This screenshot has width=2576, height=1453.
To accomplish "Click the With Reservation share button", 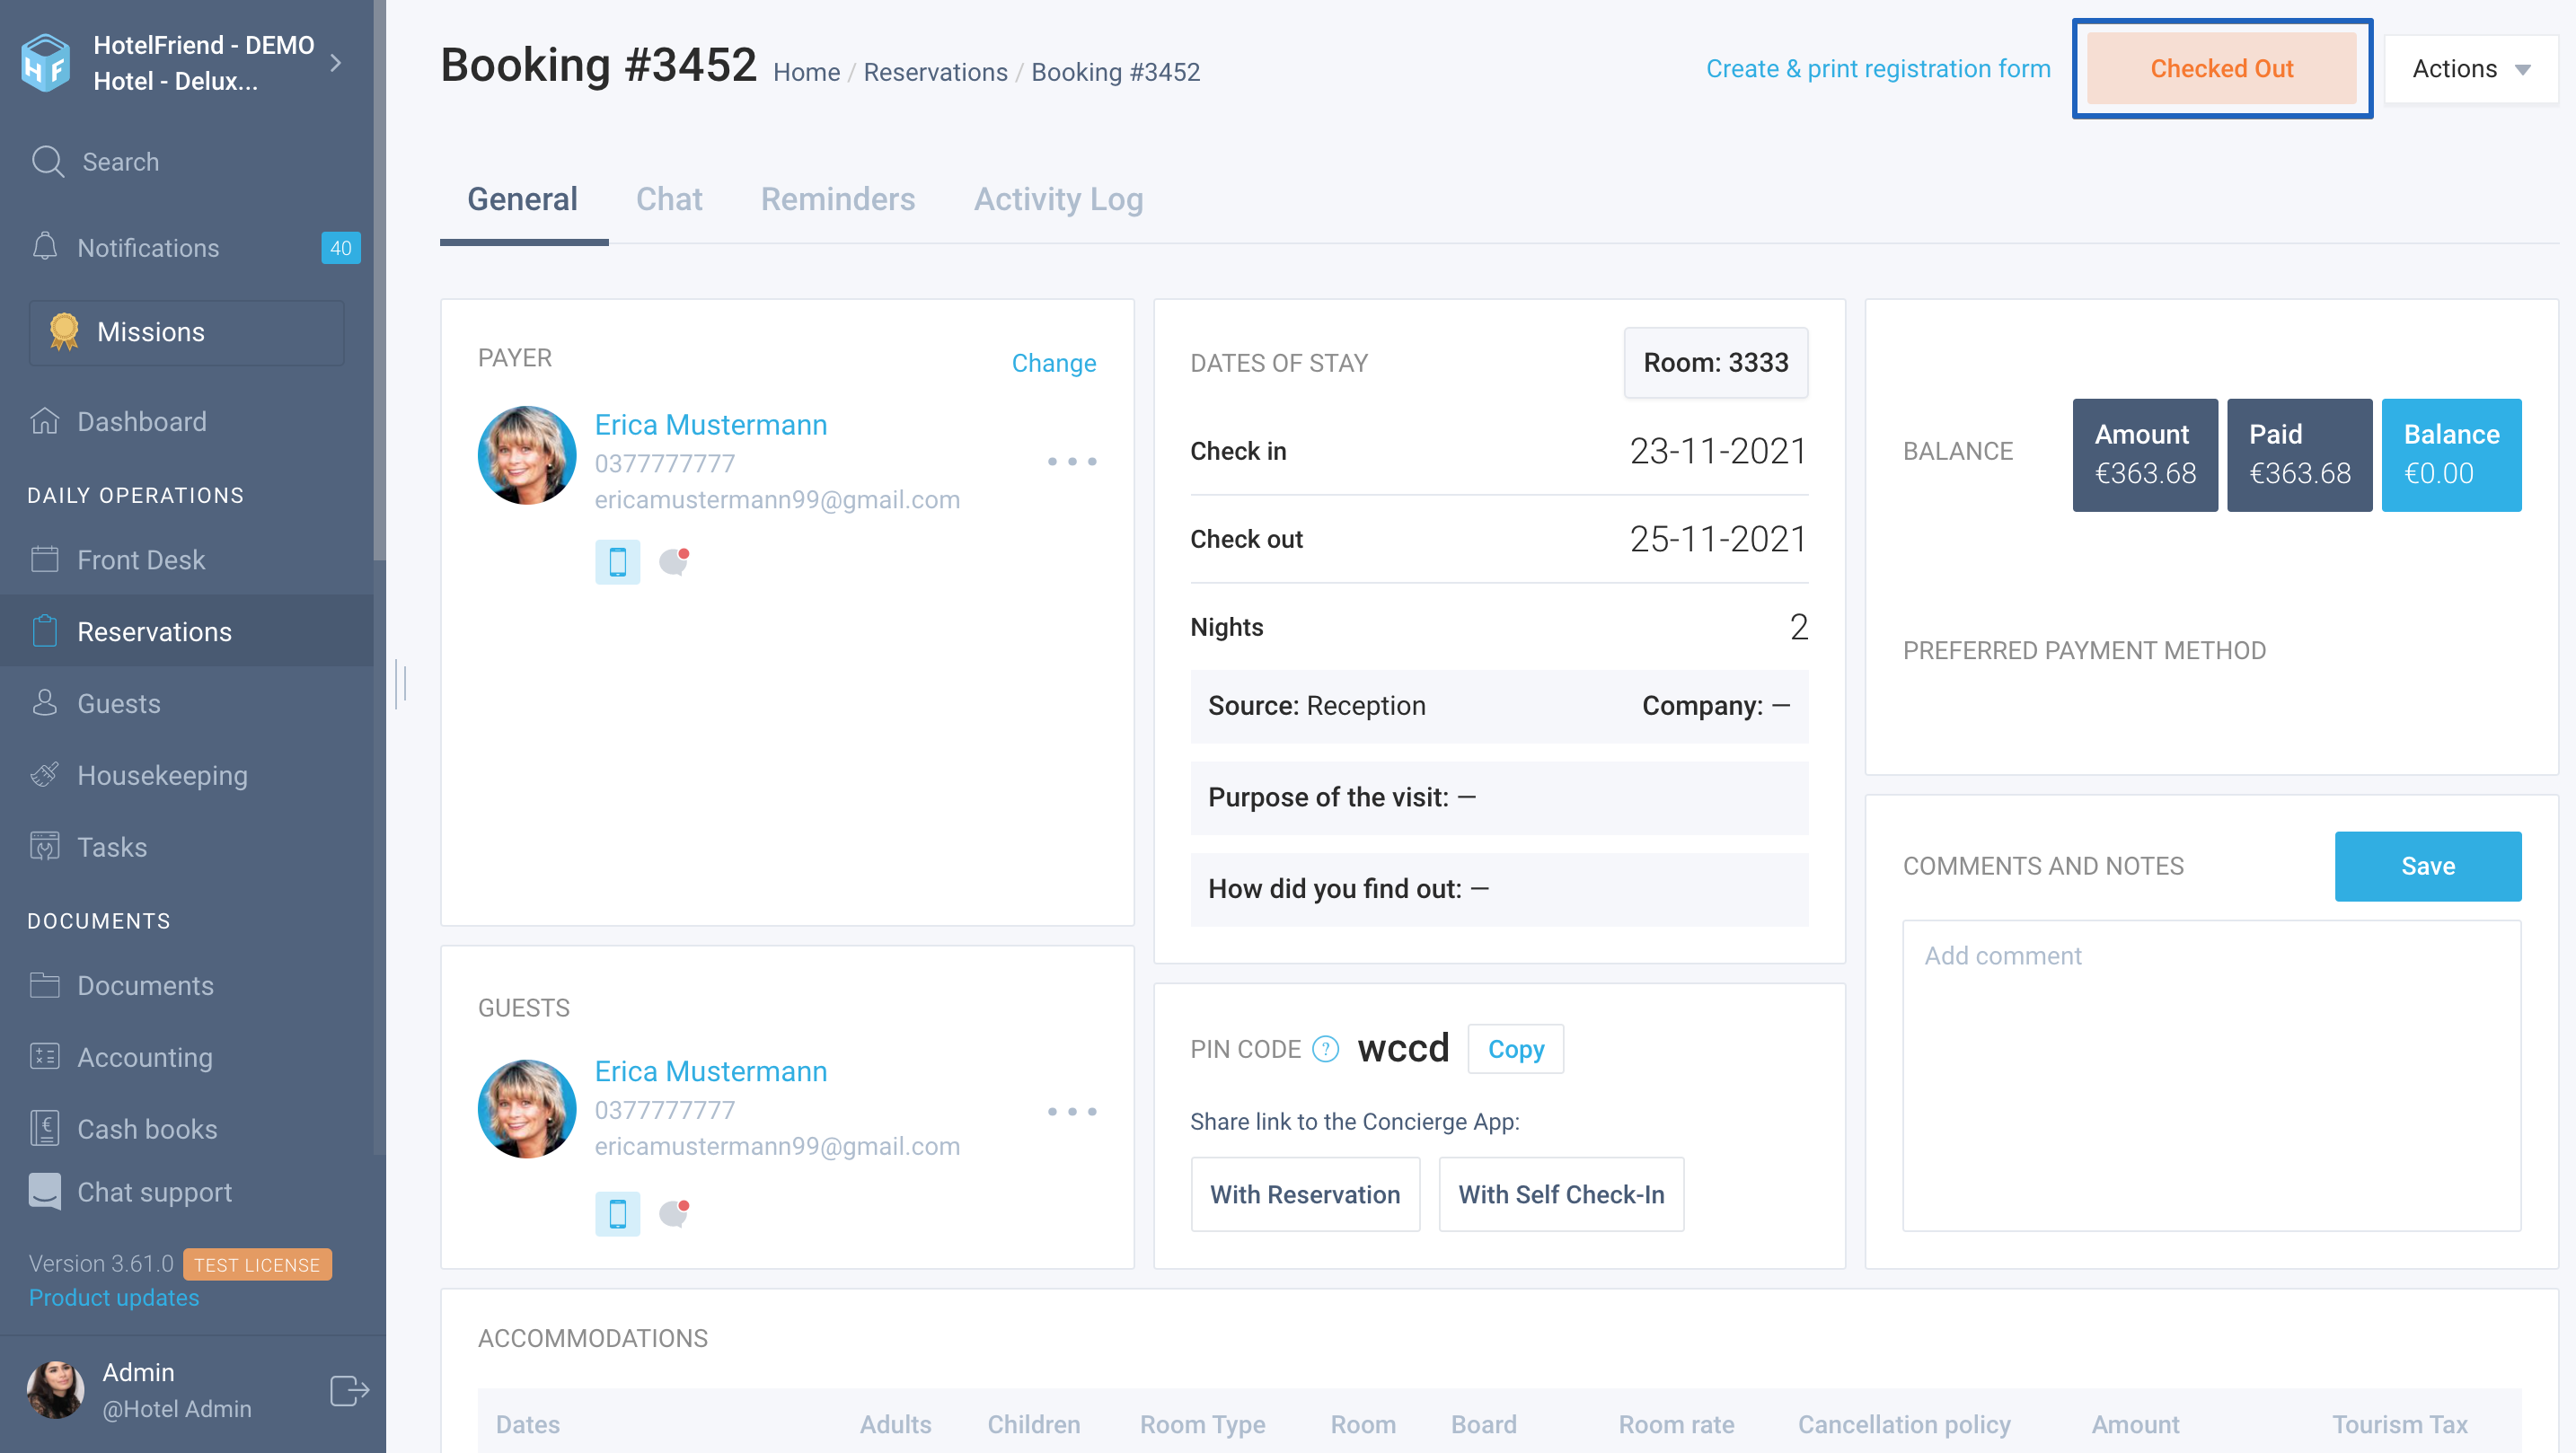I will (1305, 1194).
